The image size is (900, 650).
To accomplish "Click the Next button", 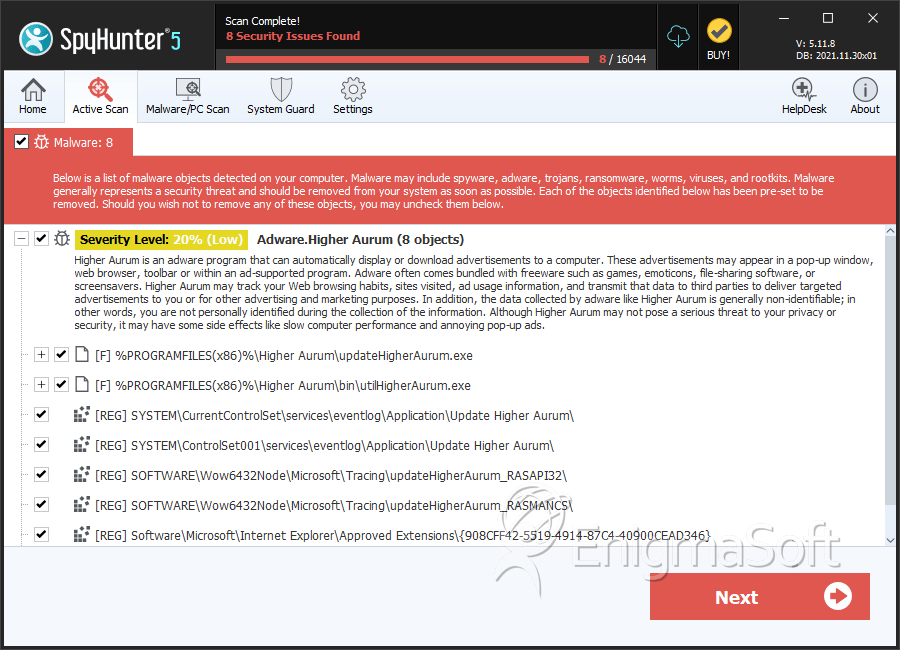I will point(759,597).
